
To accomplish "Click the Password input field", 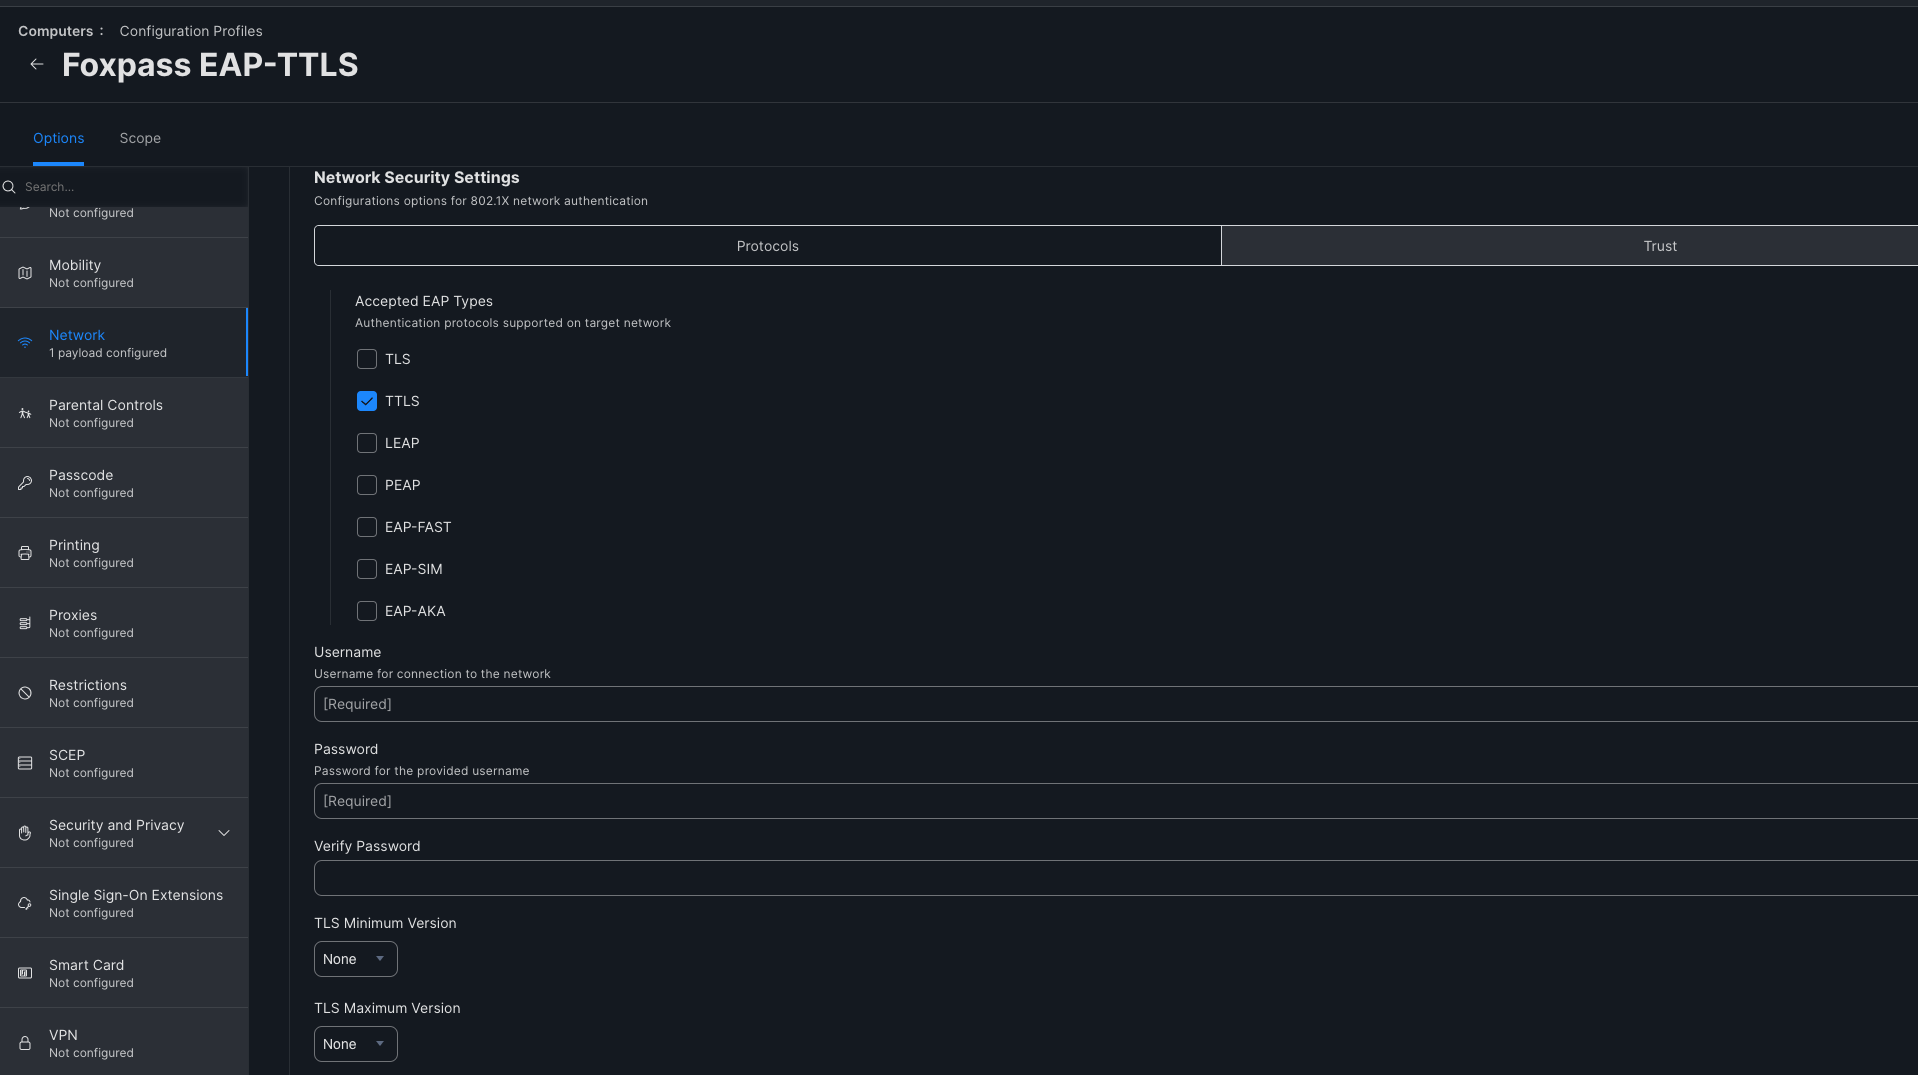I will pos(1115,801).
